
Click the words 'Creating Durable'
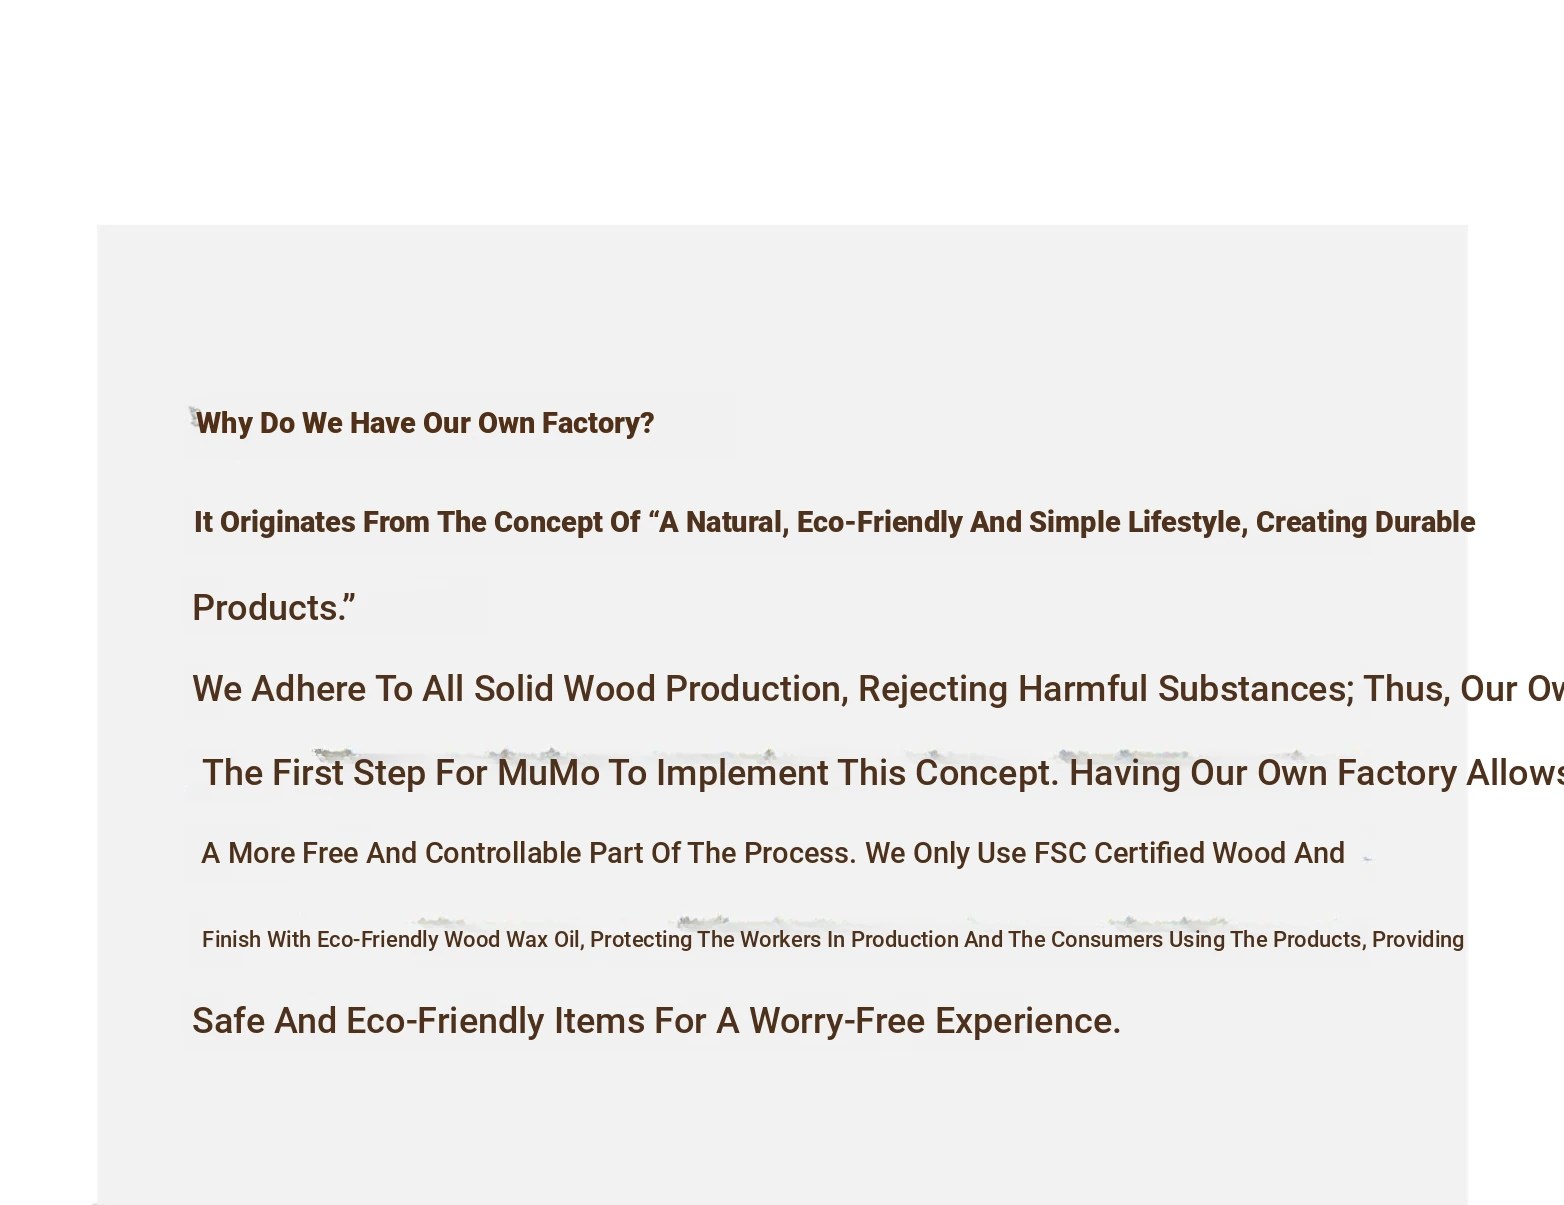[x=1365, y=522]
